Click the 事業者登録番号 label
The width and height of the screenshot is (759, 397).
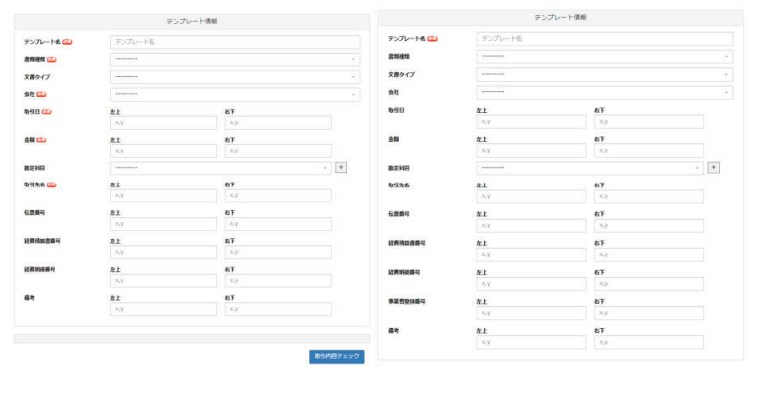(407, 302)
